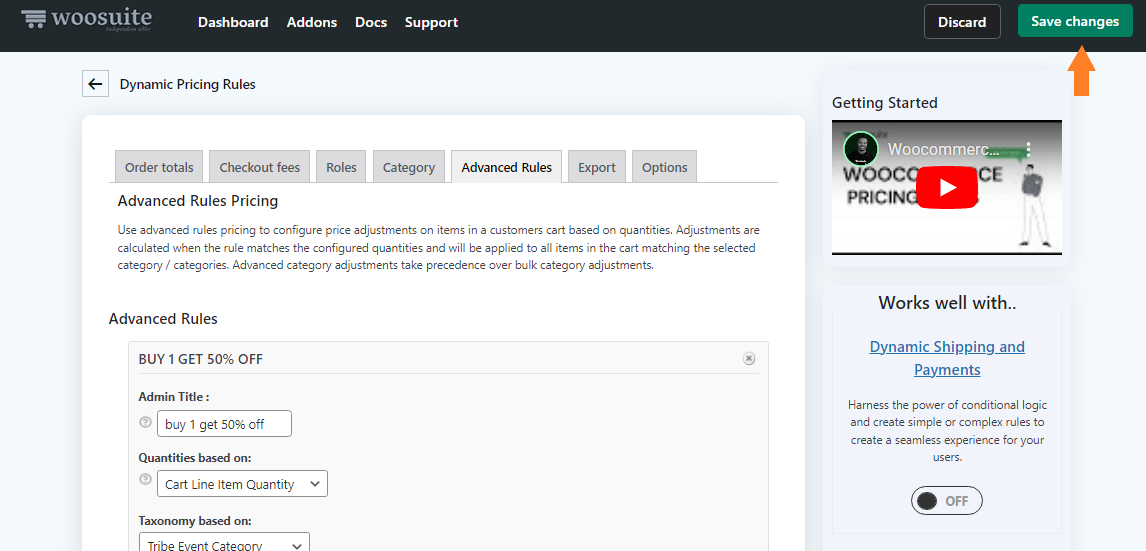This screenshot has width=1146, height=551.
Task: Click the video channel avatar
Action: [860, 149]
